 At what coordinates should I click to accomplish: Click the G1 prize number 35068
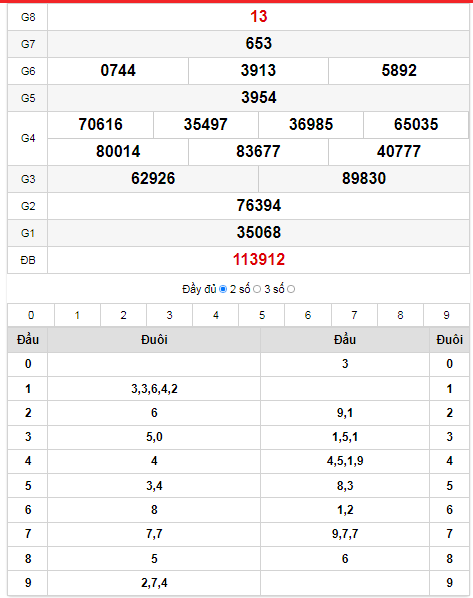tap(259, 233)
